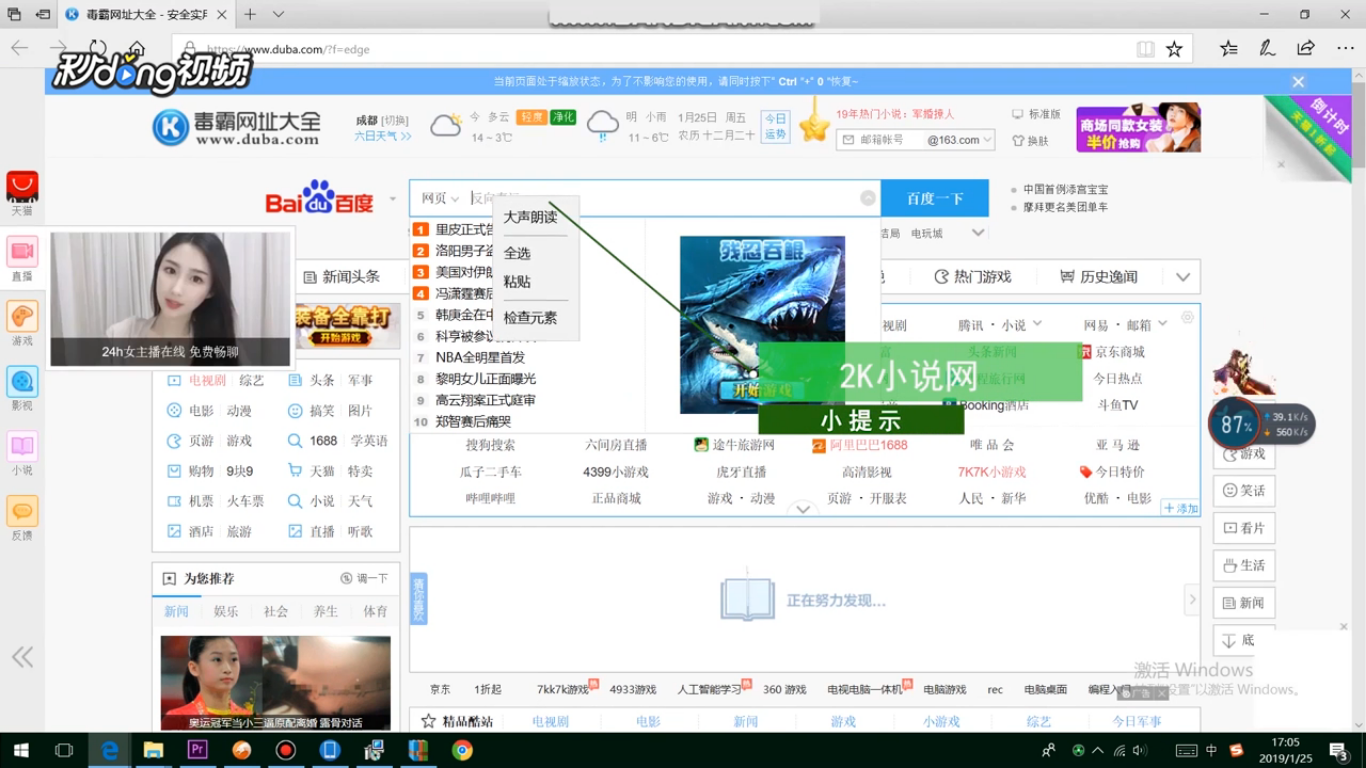Viewport: 1366px width, 768px height.
Task: Go back with the Edge back arrow
Action: point(19,48)
